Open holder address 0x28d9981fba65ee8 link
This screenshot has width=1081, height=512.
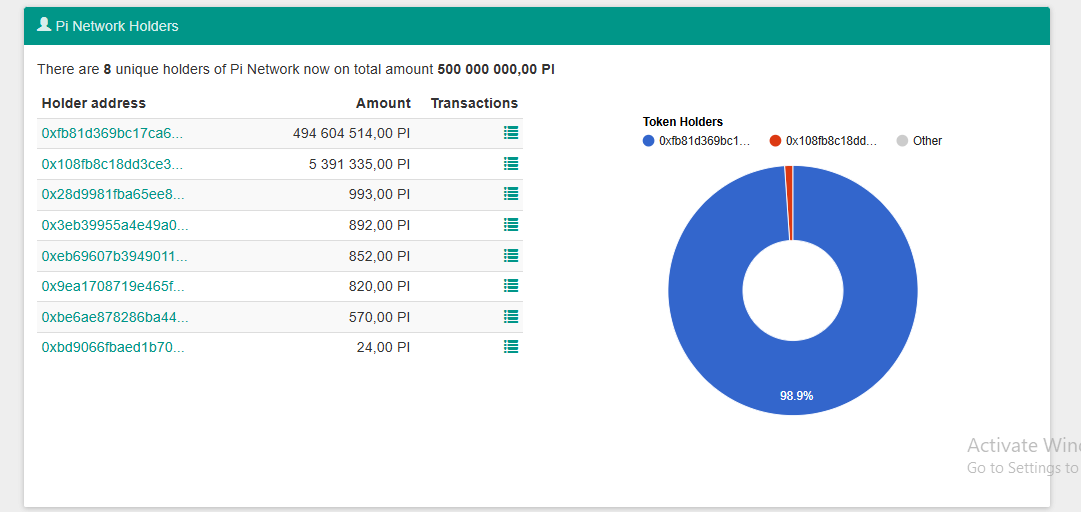pyautogui.click(x=113, y=194)
